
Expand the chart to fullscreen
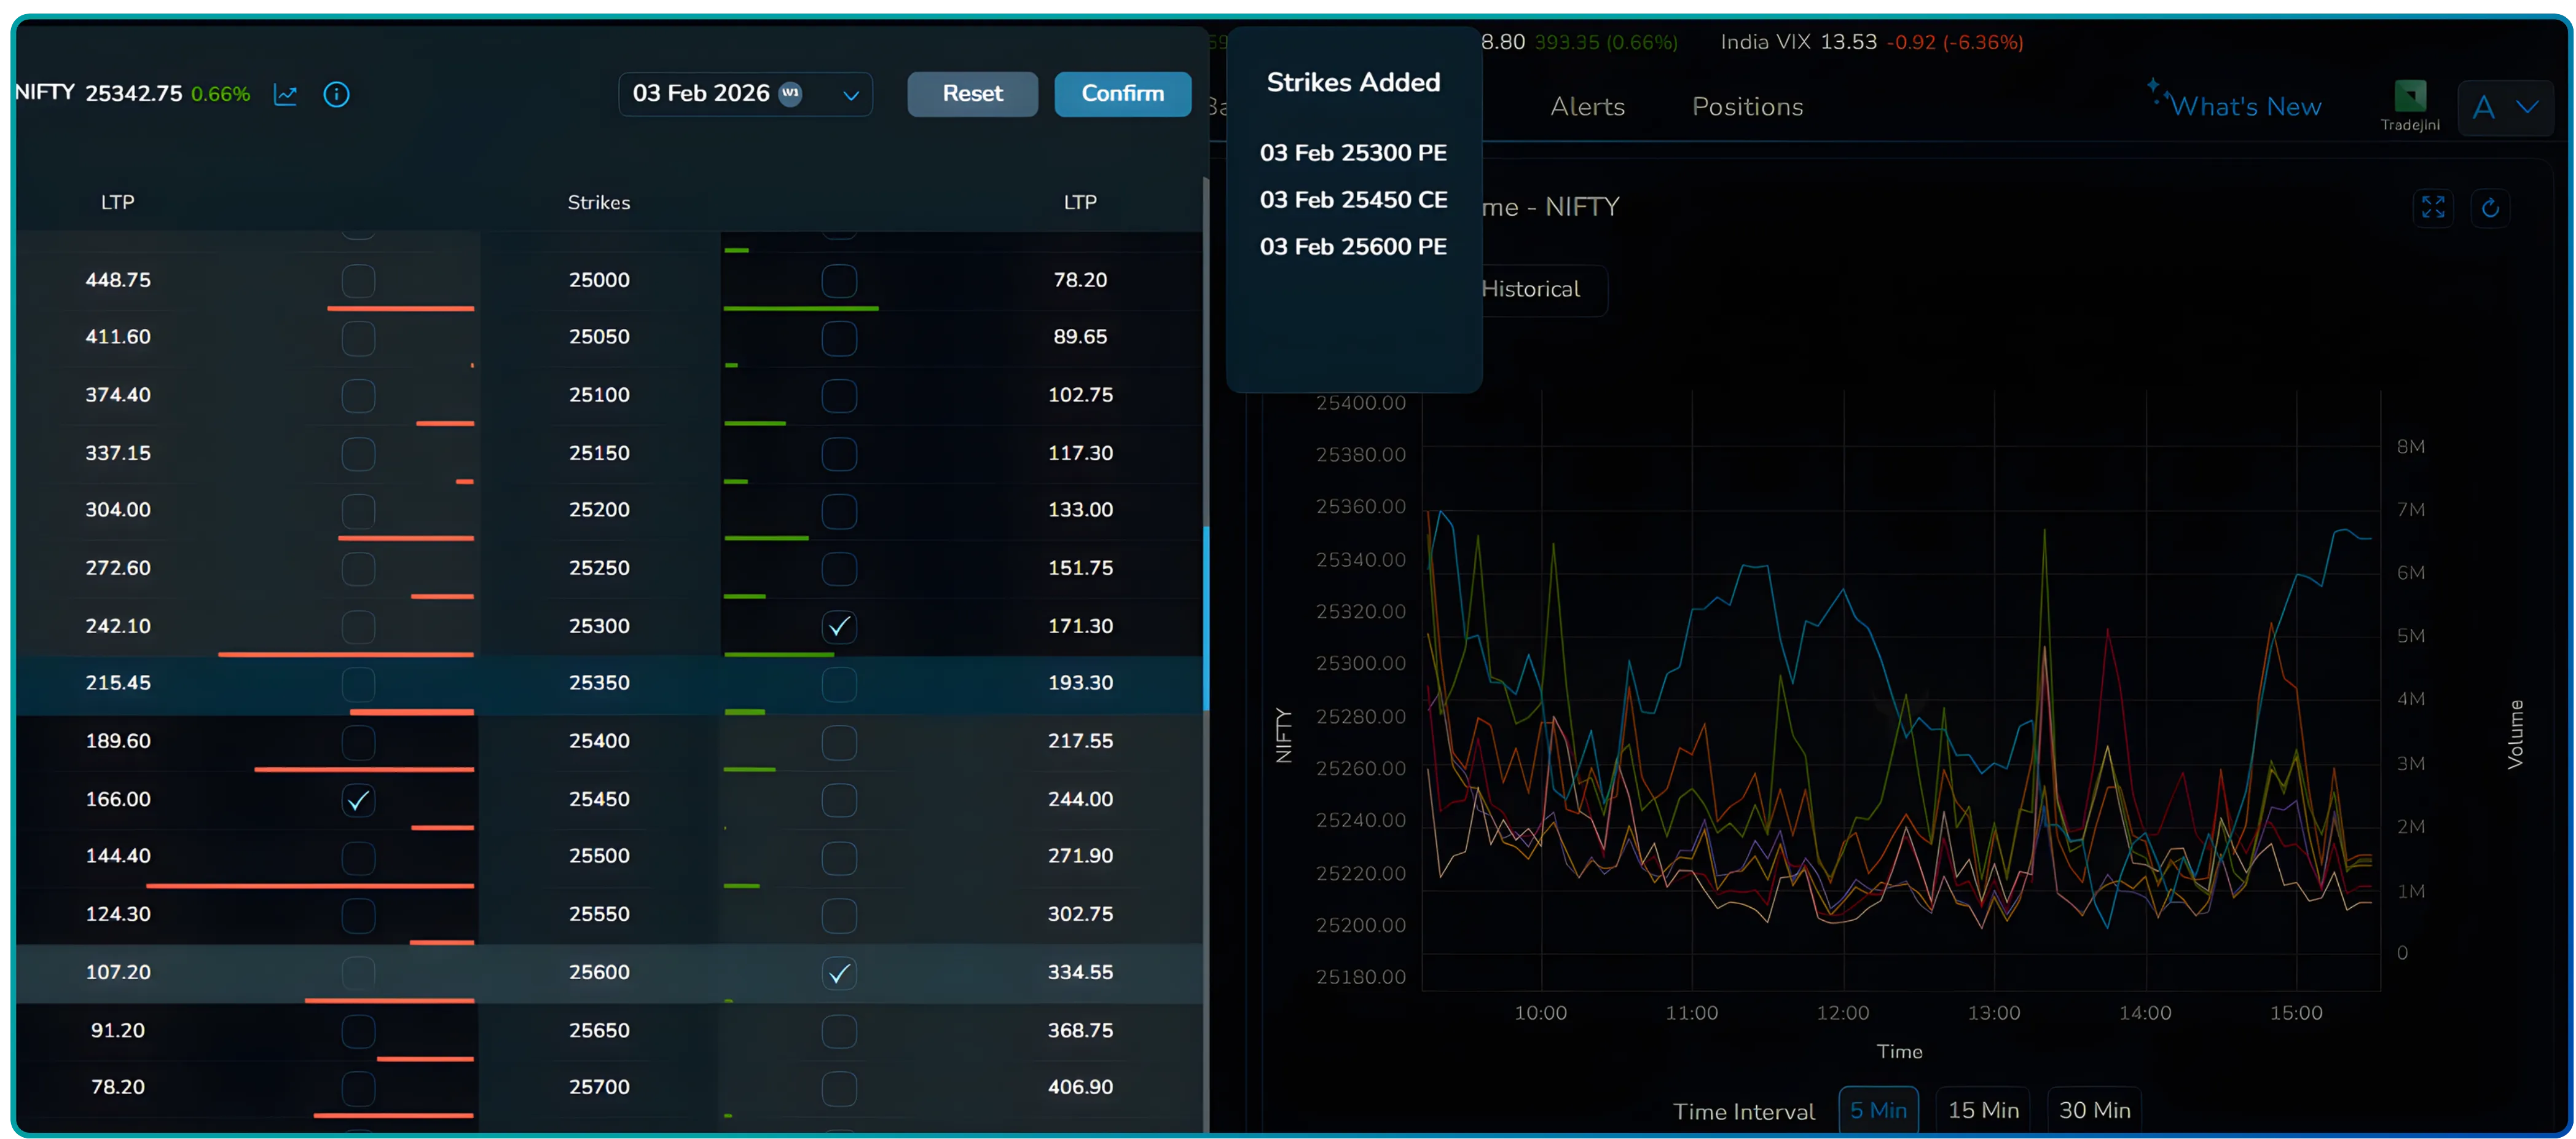click(2434, 207)
